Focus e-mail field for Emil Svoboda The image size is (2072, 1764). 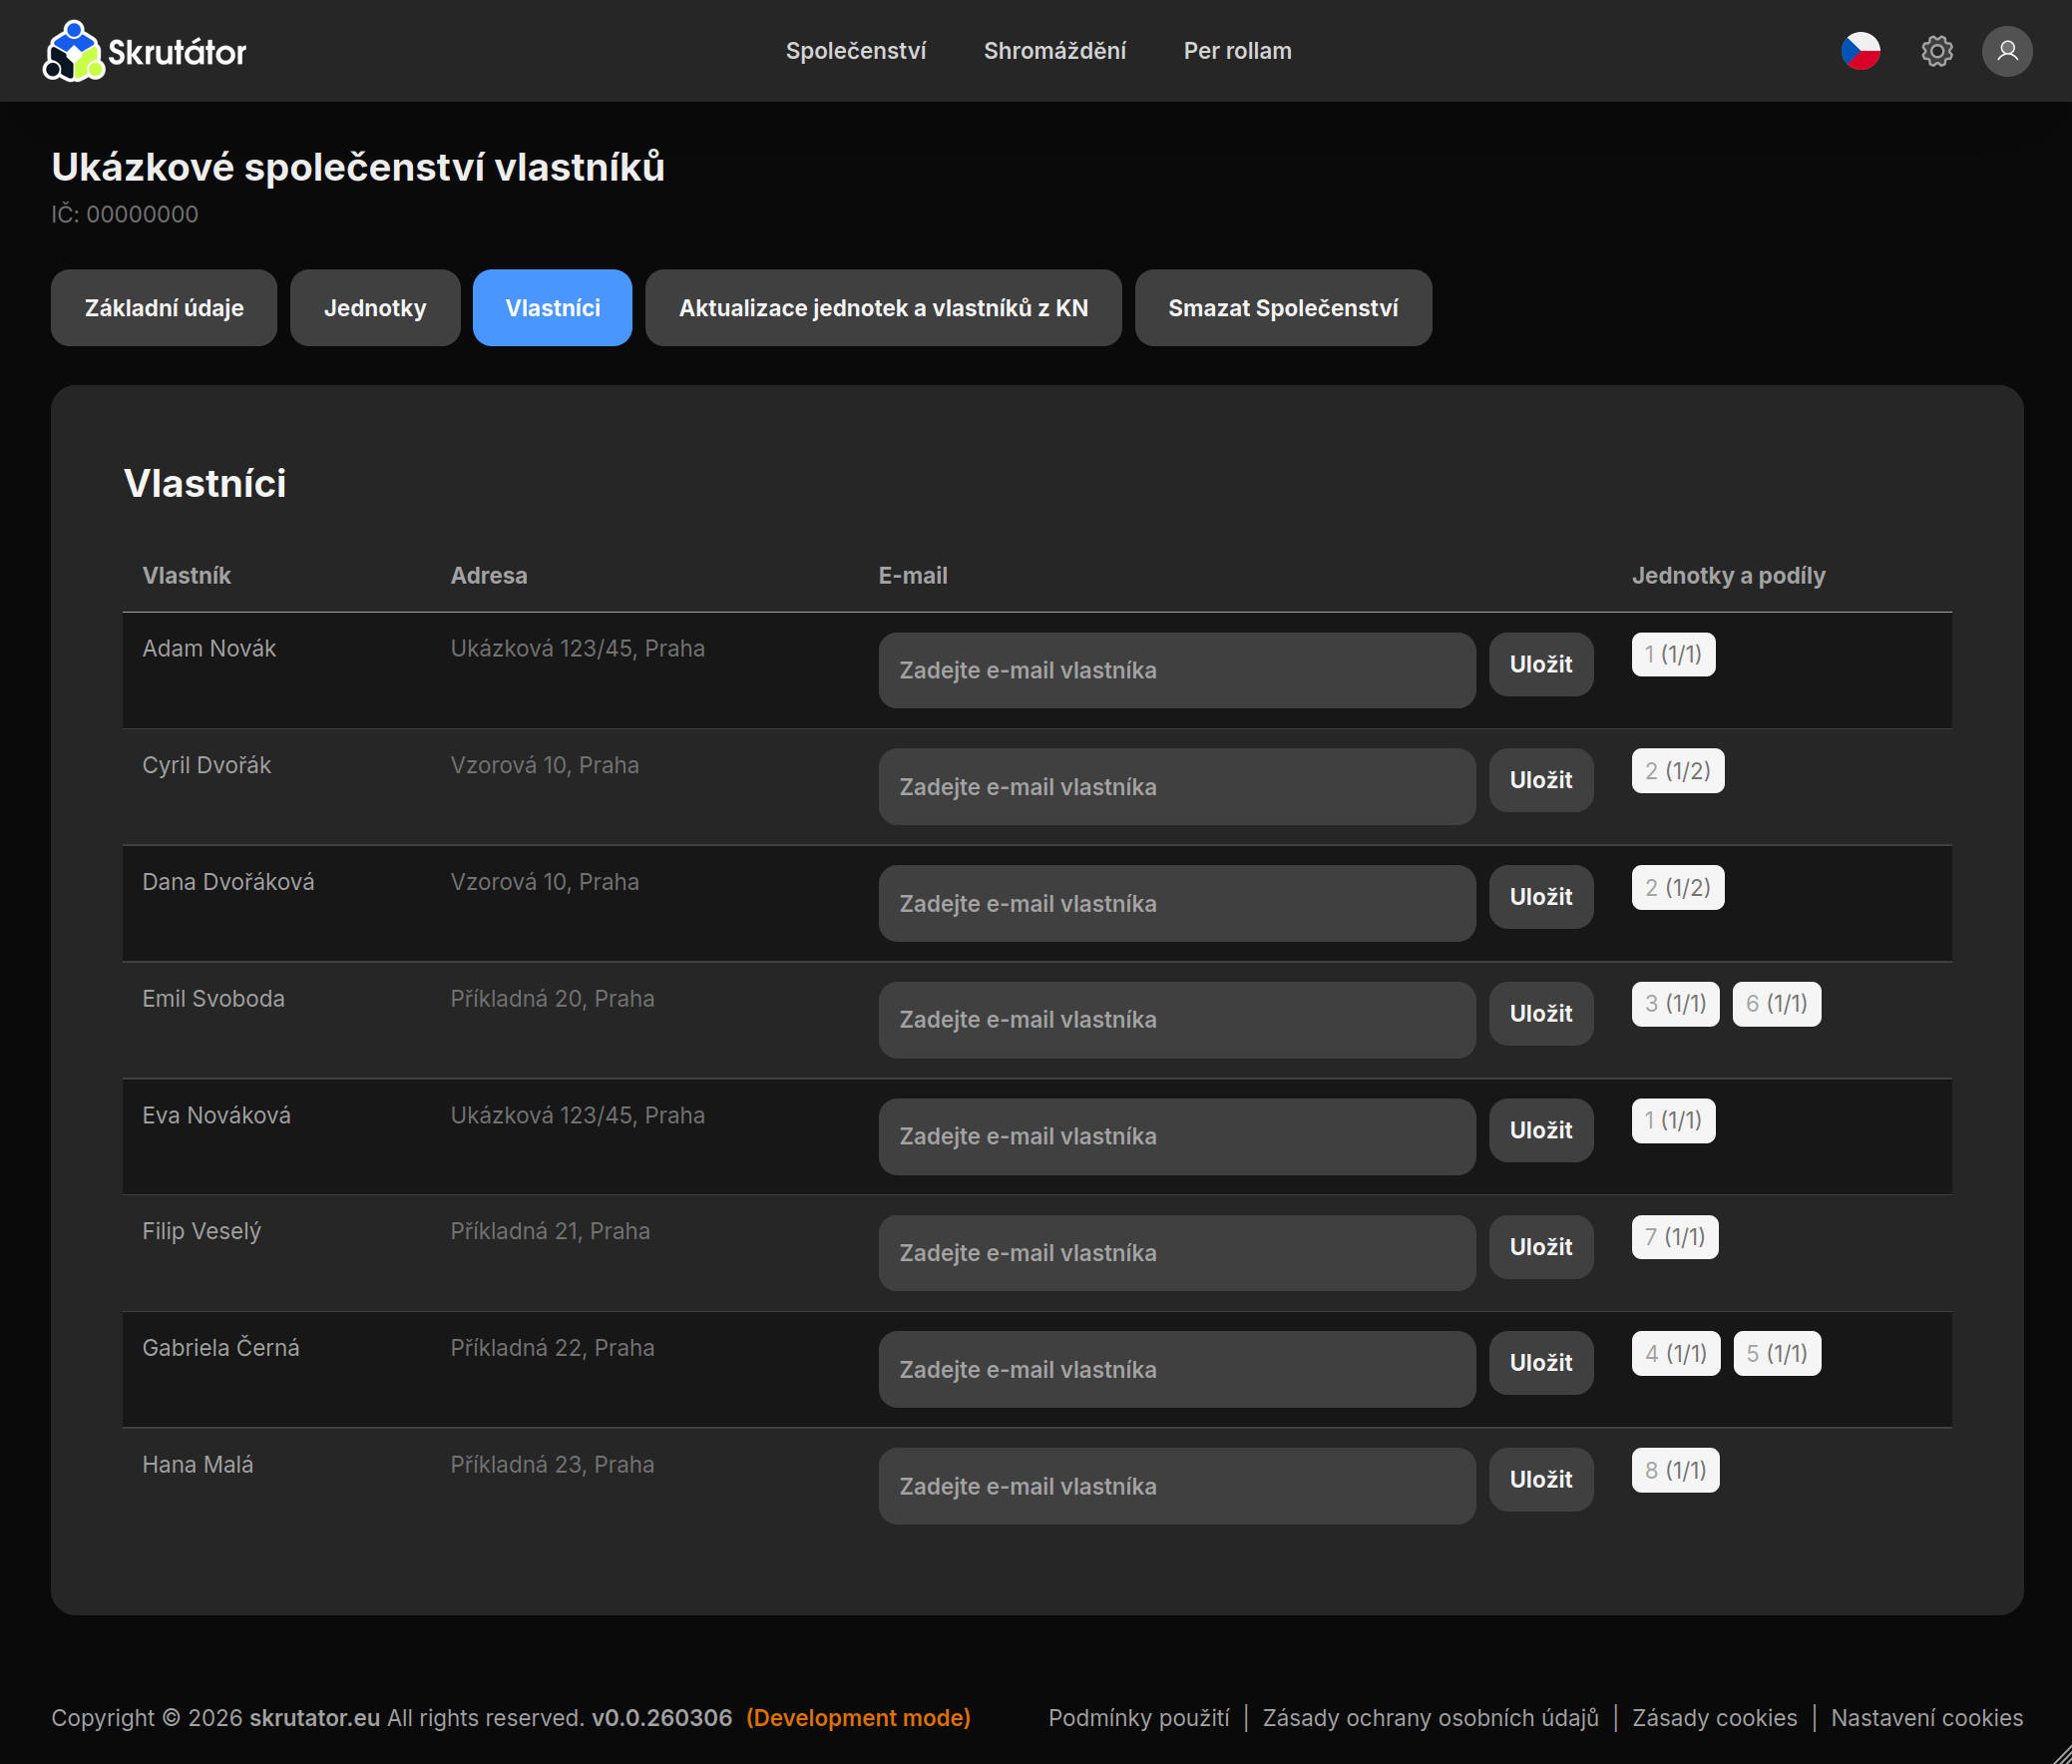[x=1177, y=1020]
